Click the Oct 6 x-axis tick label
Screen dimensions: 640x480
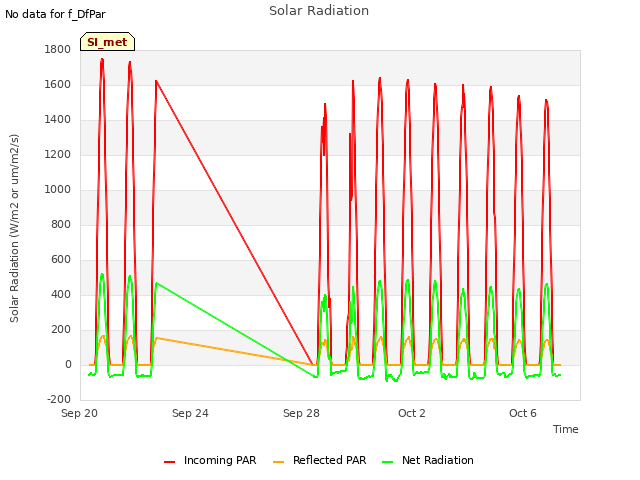pyautogui.click(x=523, y=413)
